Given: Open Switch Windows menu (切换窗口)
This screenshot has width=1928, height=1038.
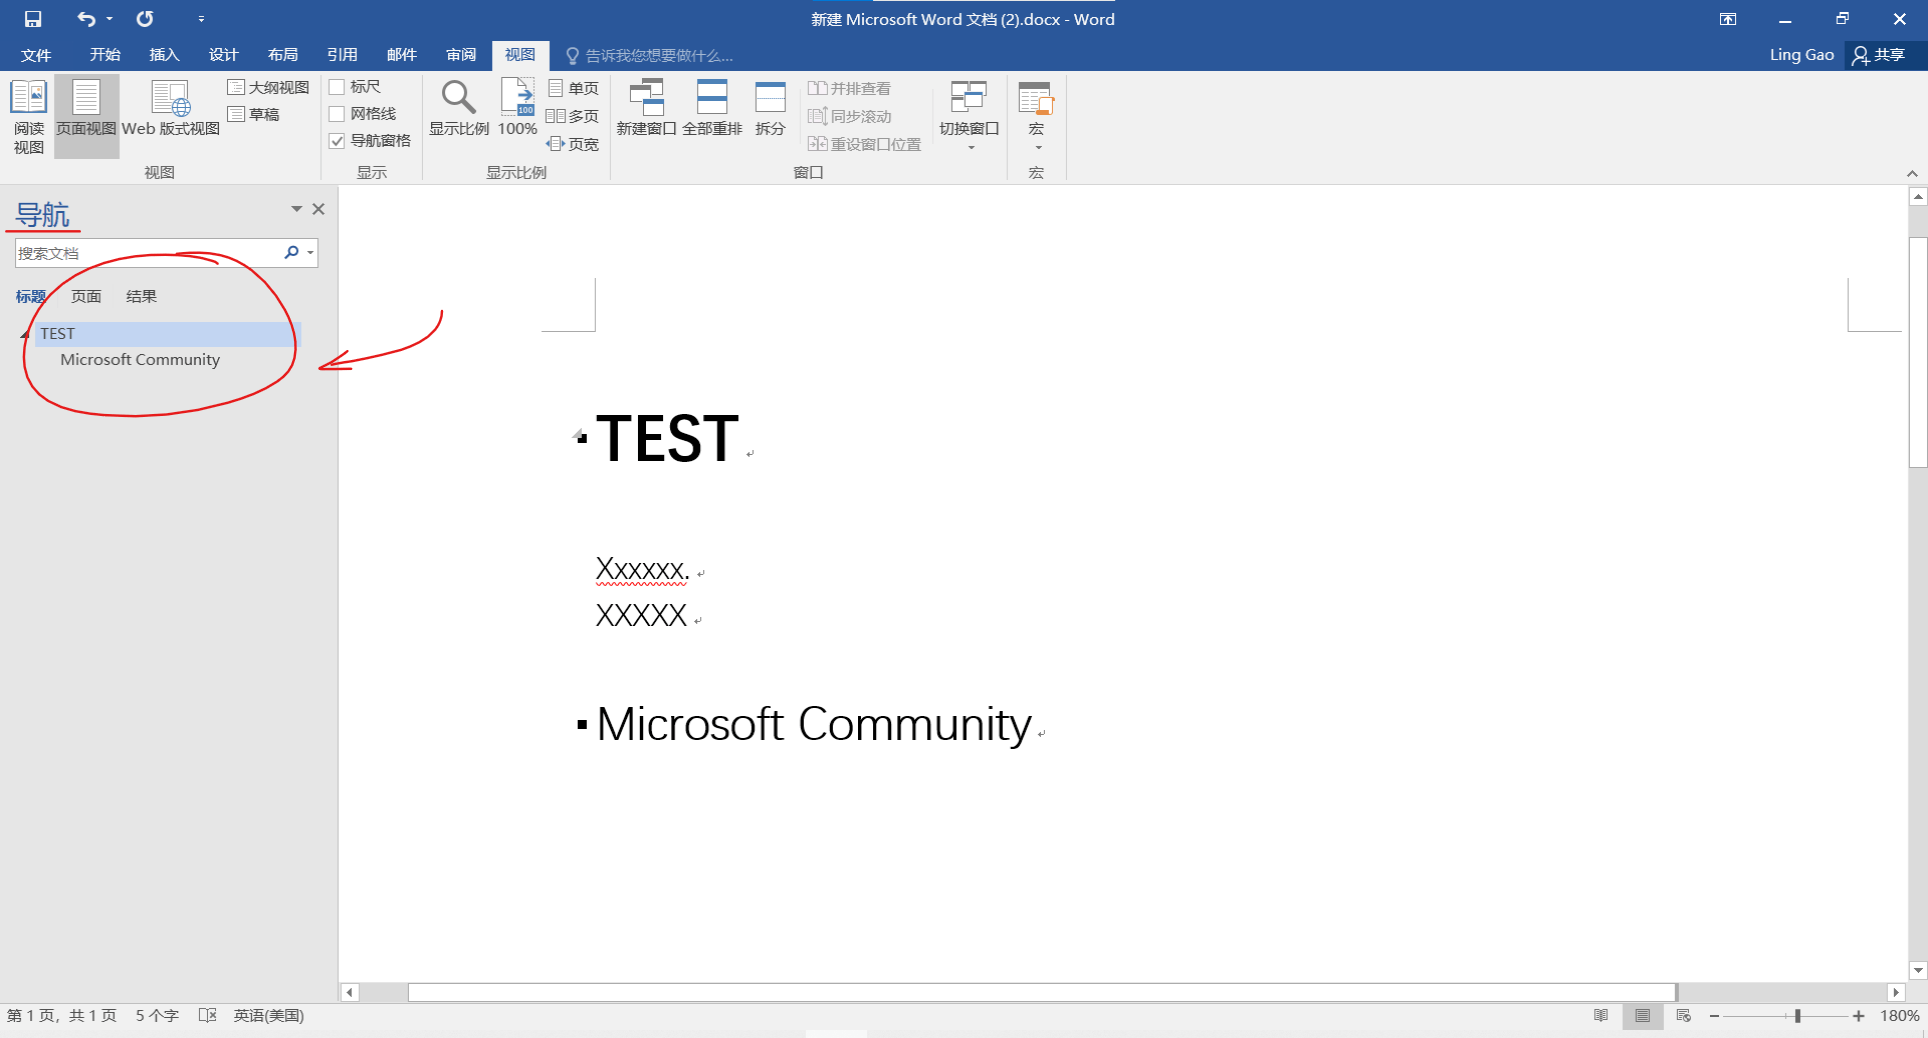Looking at the screenshot, I should pos(969,116).
